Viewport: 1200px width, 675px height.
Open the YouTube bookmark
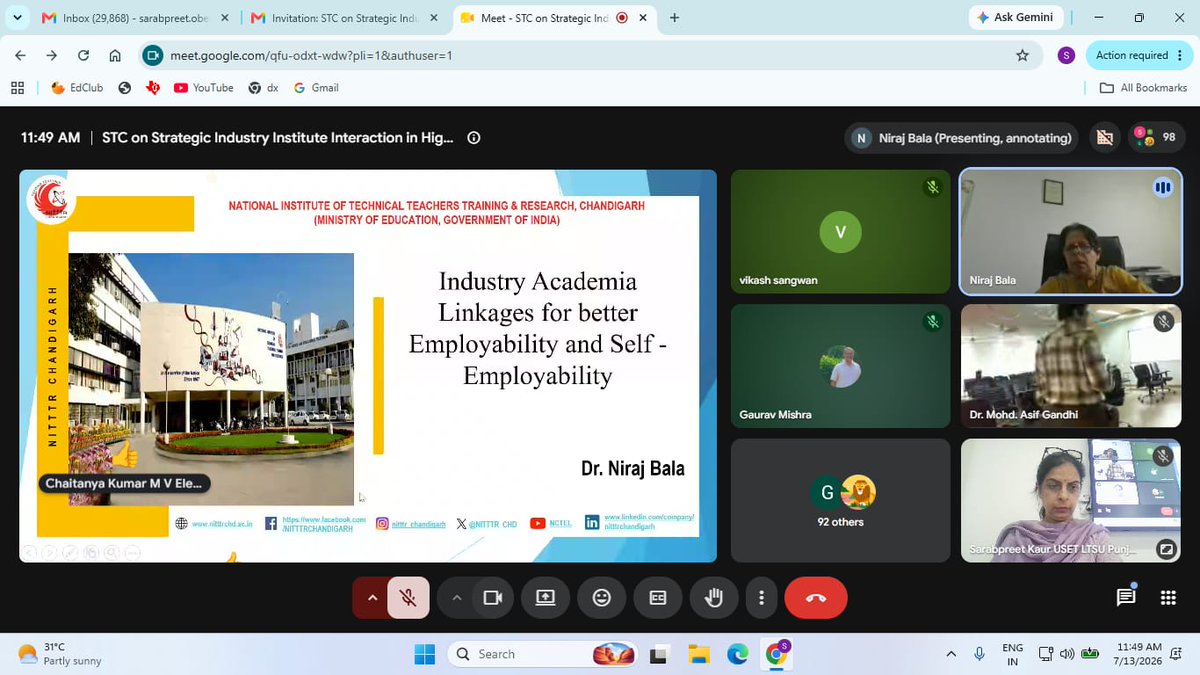point(203,88)
